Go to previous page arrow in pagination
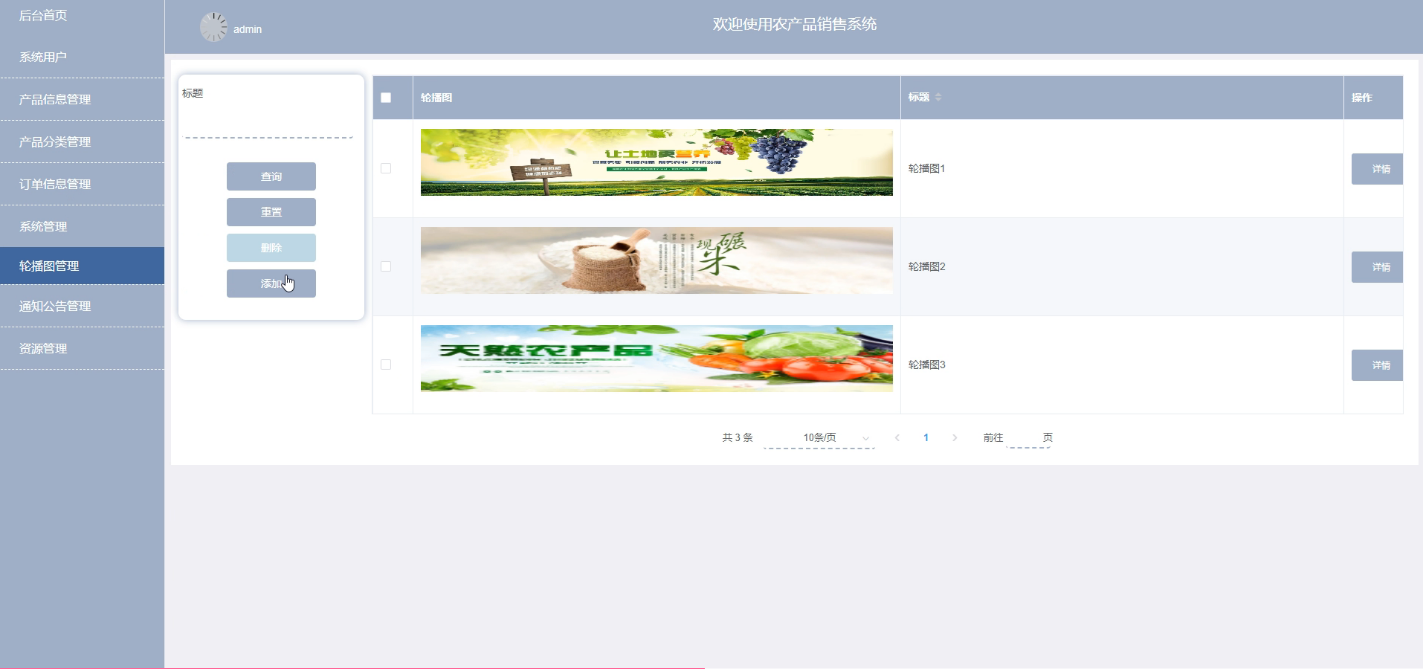The image size is (1423, 669). point(897,438)
